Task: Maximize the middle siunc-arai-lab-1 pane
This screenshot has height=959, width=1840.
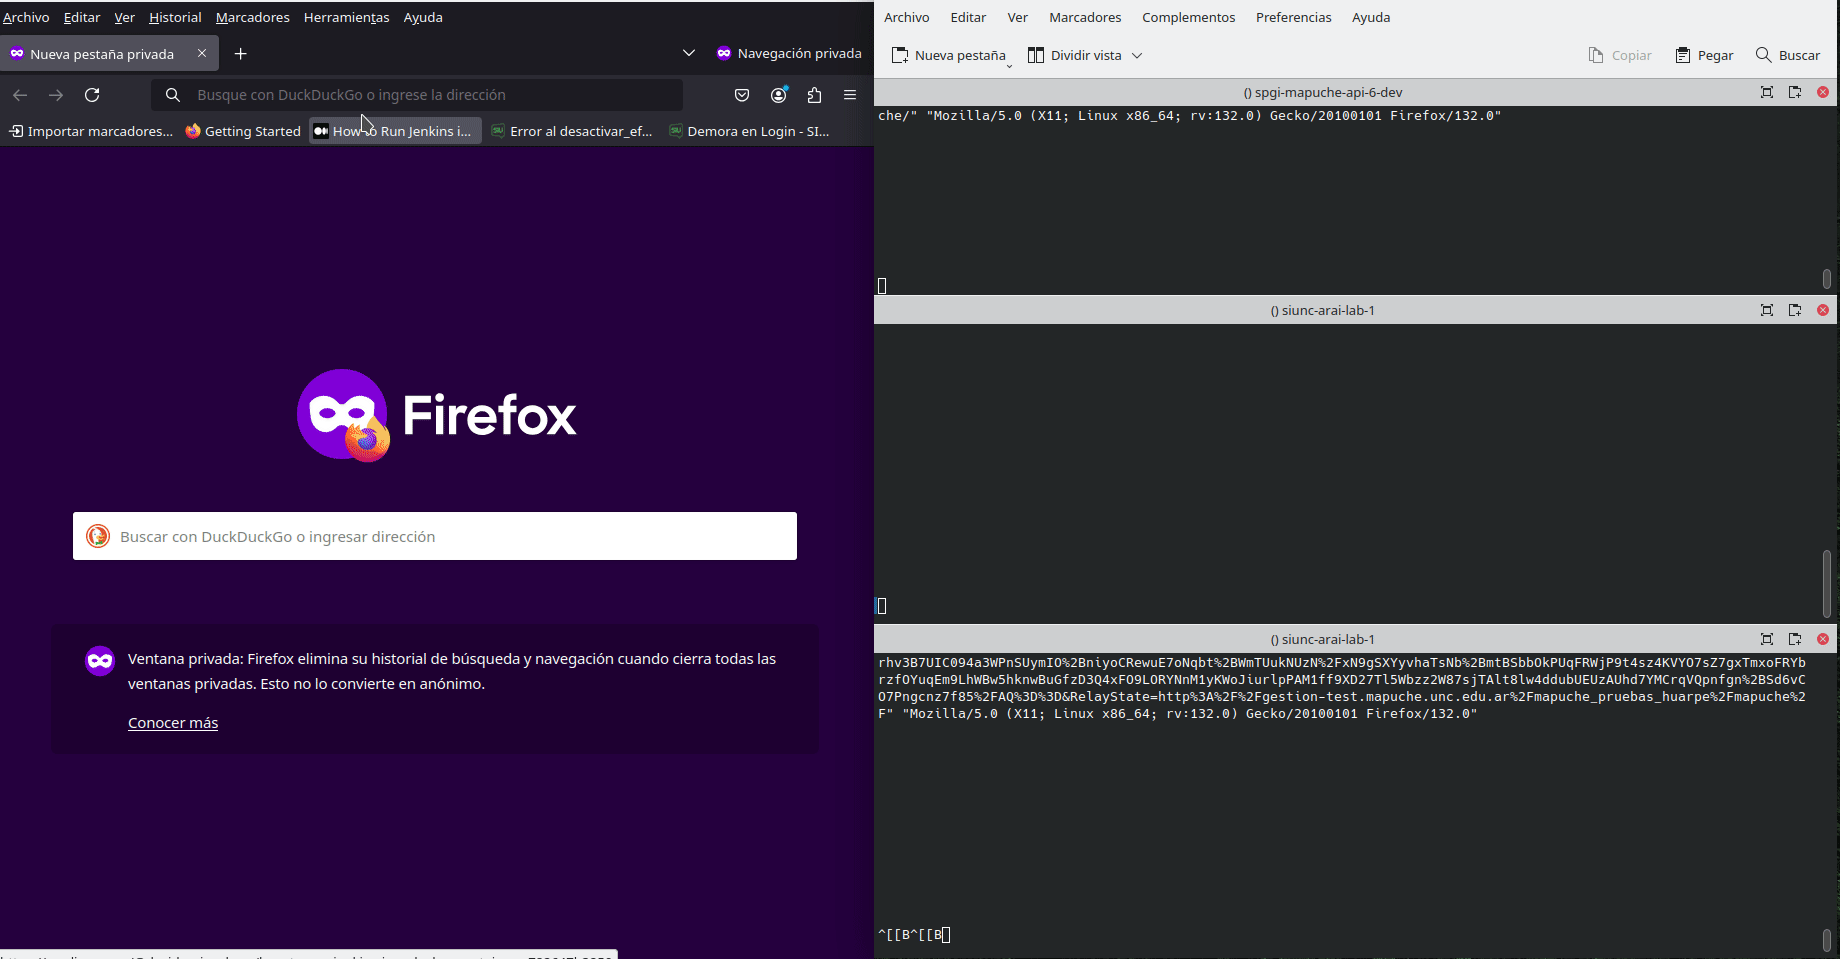Action: (x=1767, y=310)
